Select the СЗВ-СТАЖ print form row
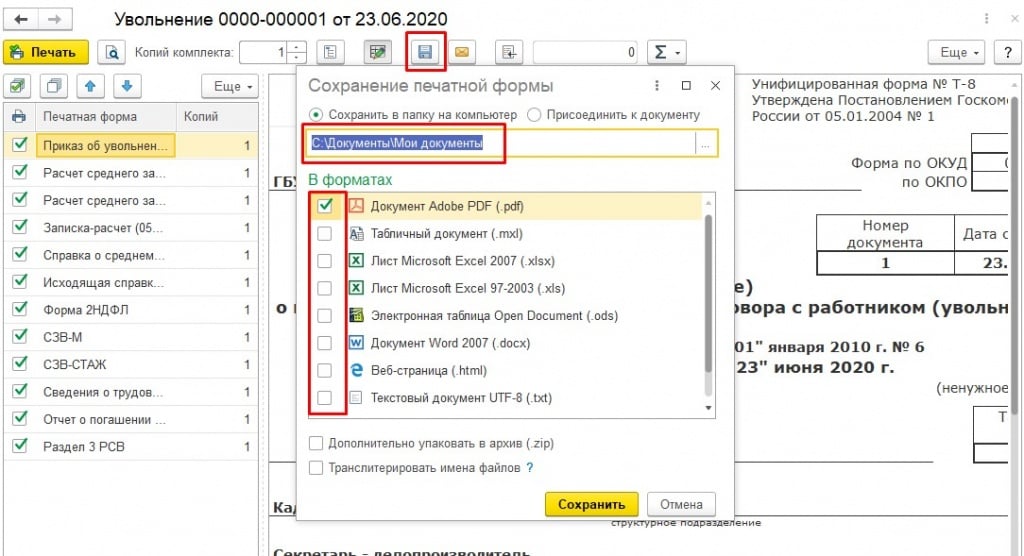 click(105, 365)
